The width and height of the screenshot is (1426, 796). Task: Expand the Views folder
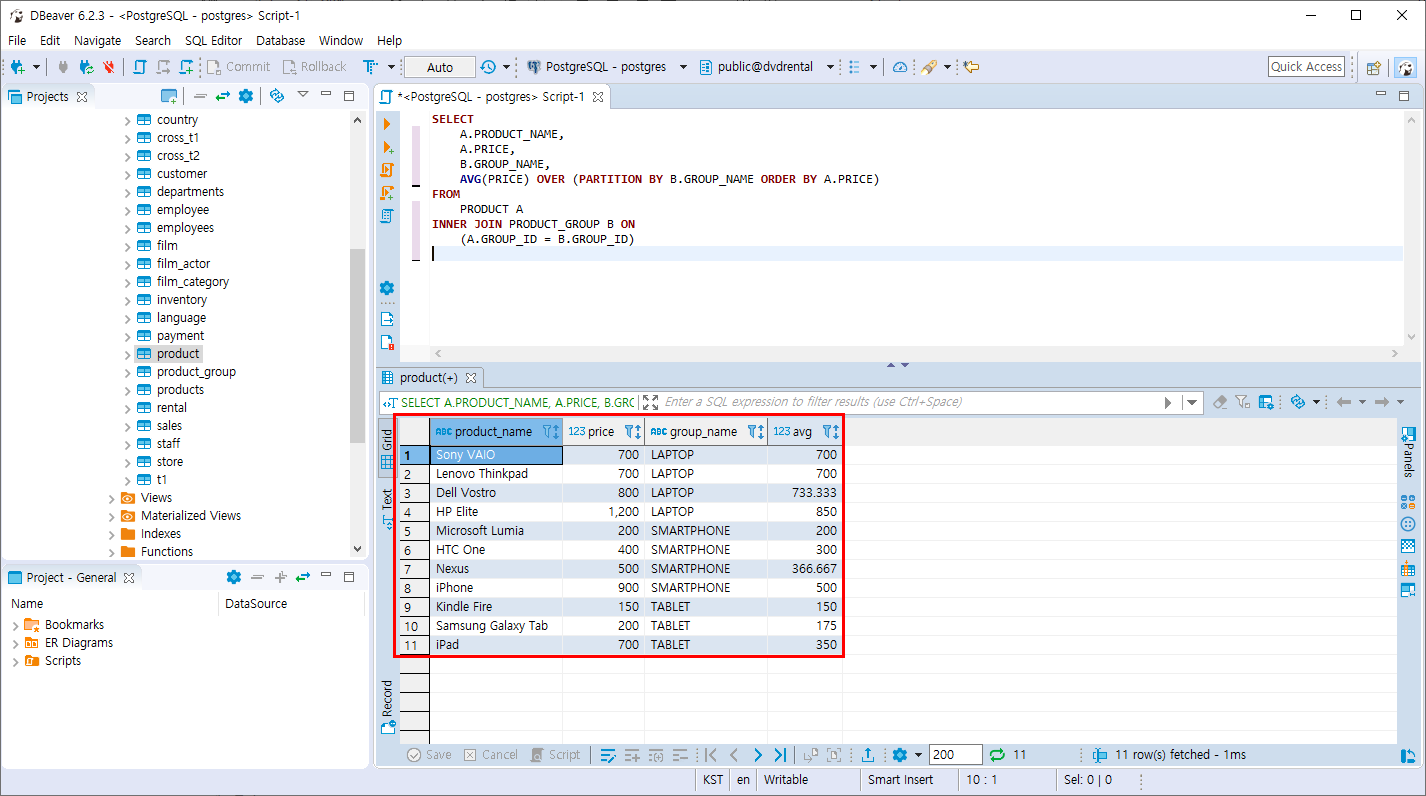pyautogui.click(x=111, y=498)
